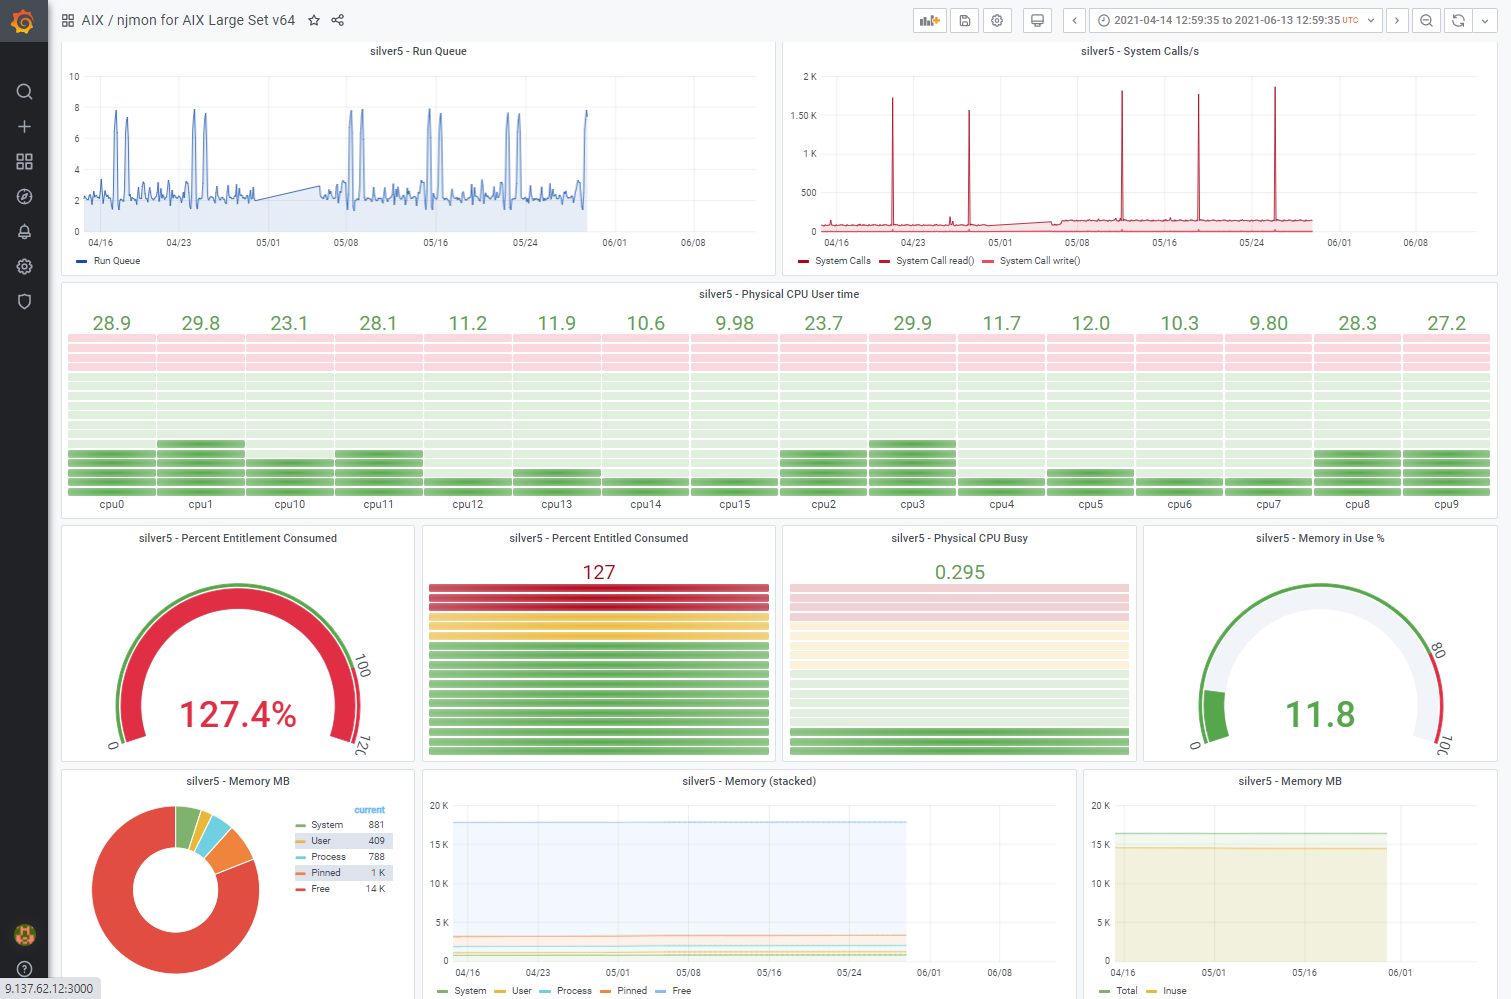Screen dimensions: 1511x999
Task: Toggle System series in Memory (stacked) legend
Action: (470, 991)
